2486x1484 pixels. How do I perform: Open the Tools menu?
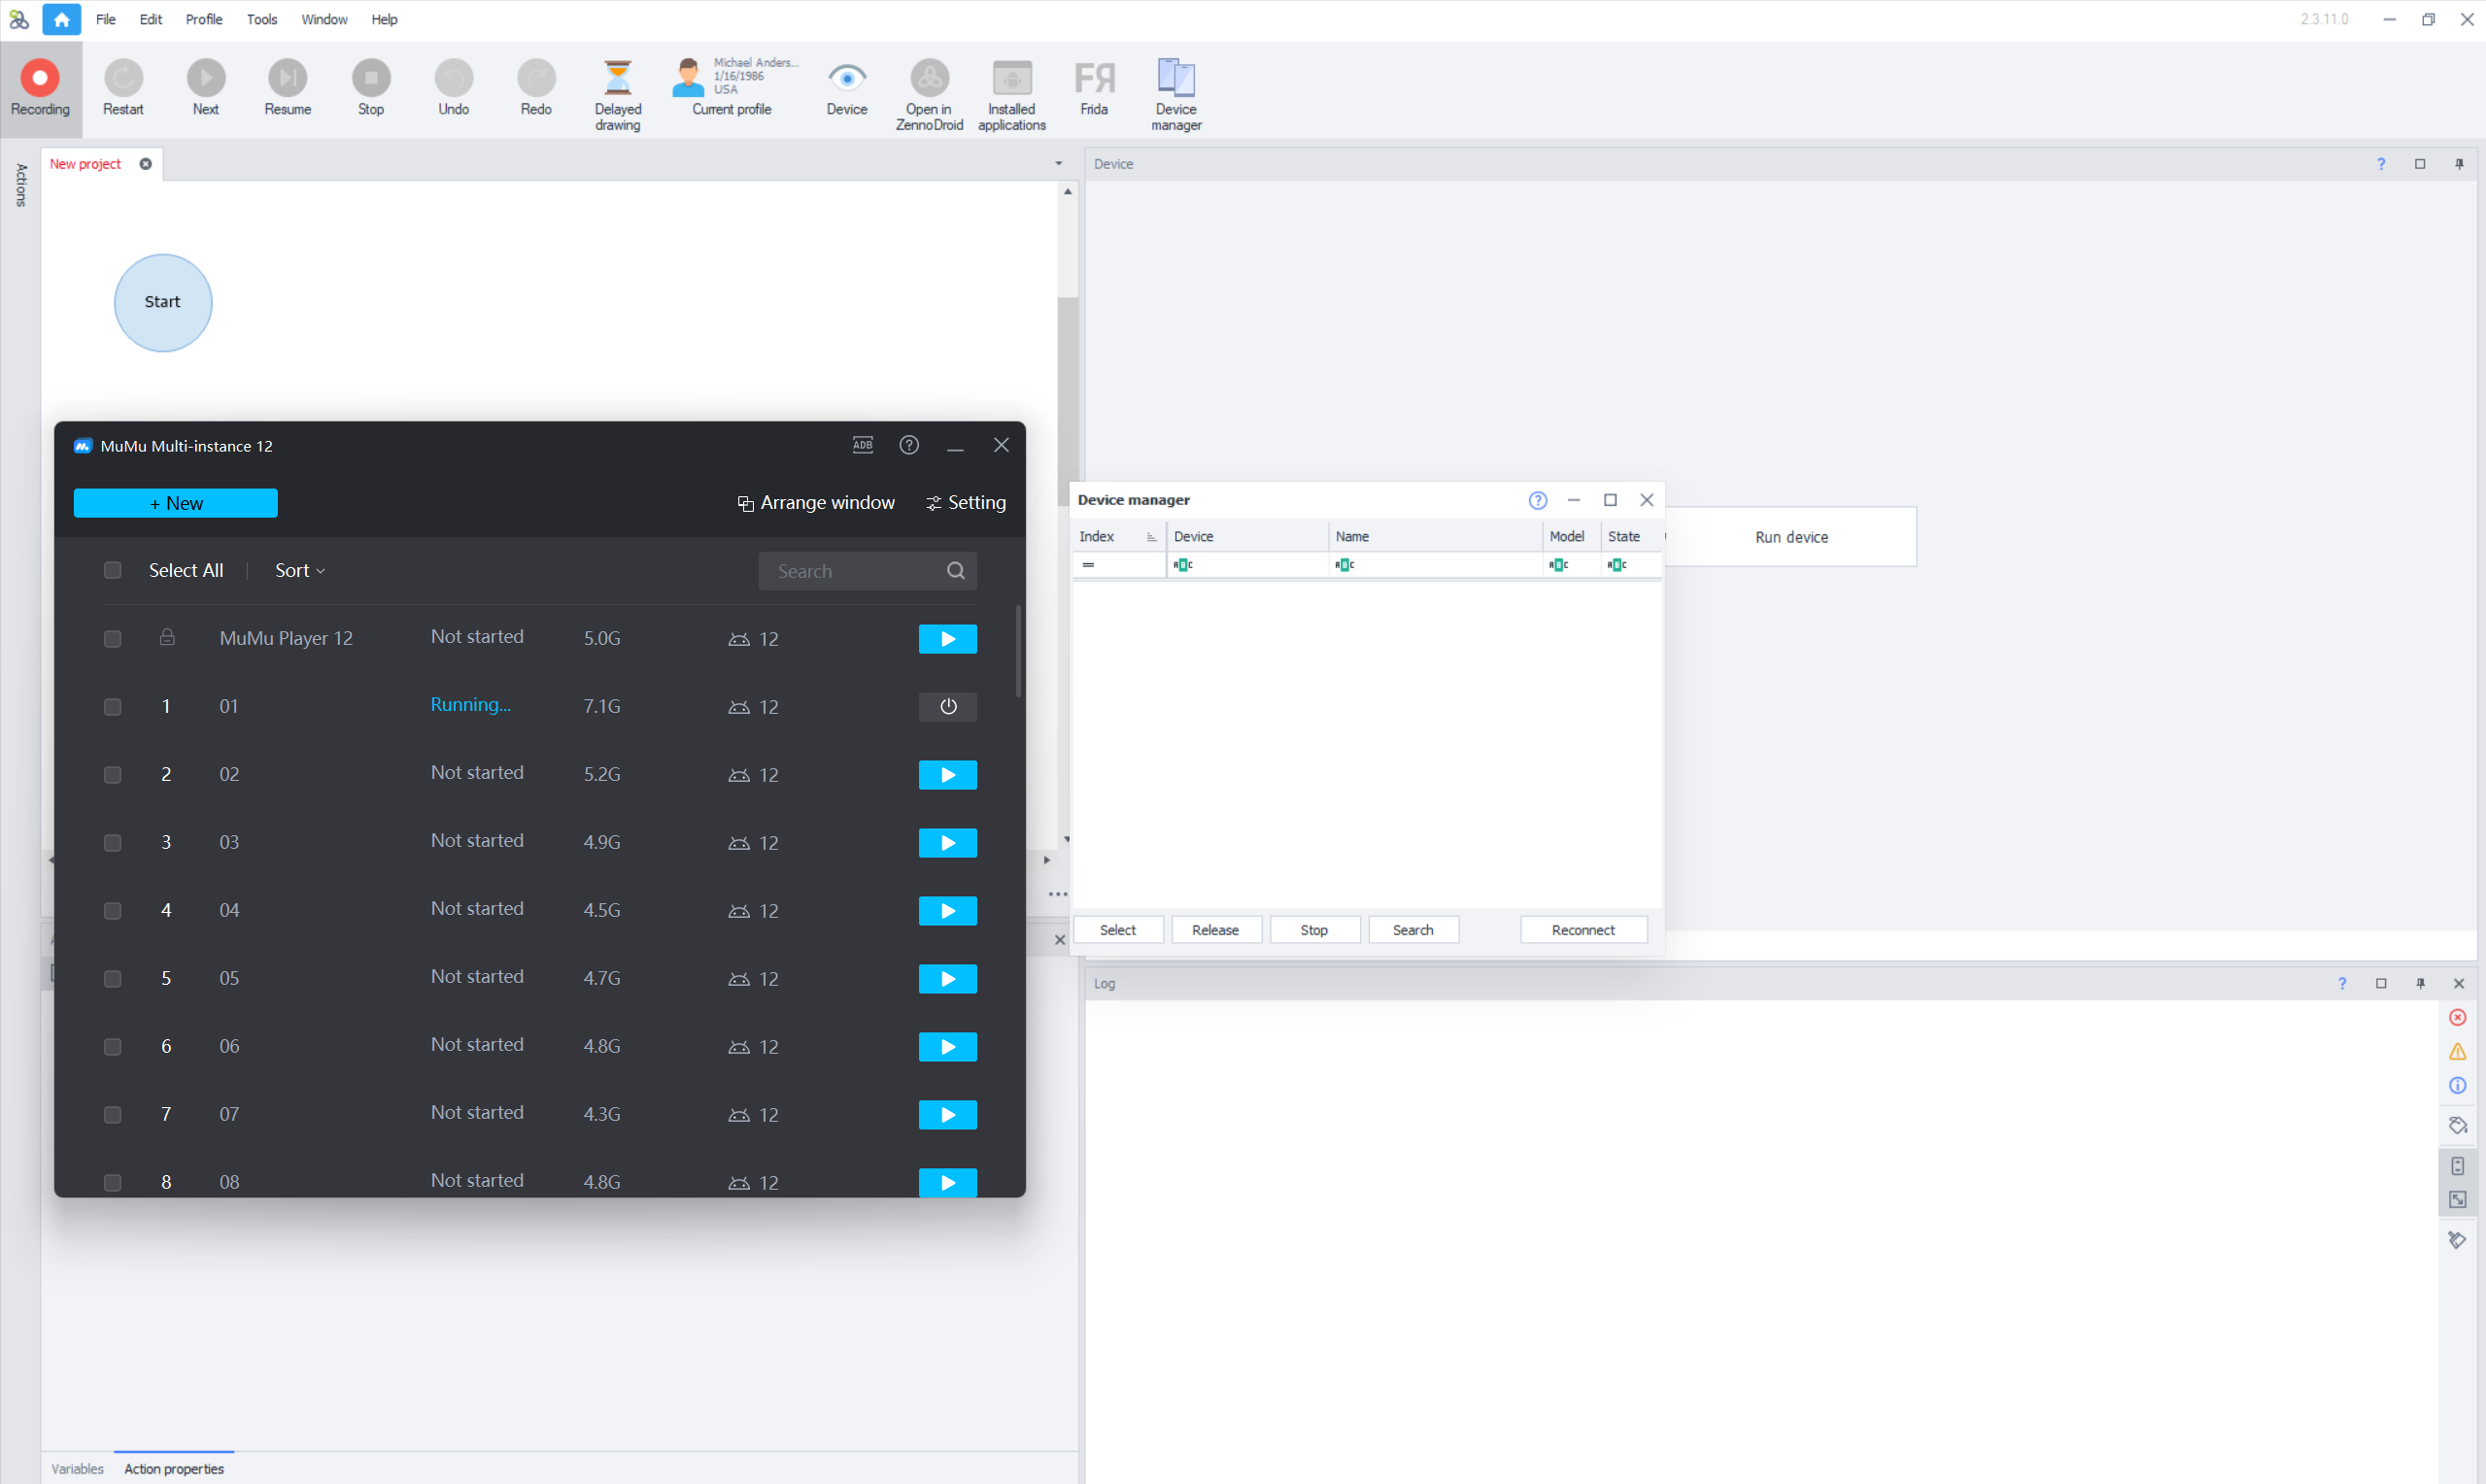(x=261, y=19)
